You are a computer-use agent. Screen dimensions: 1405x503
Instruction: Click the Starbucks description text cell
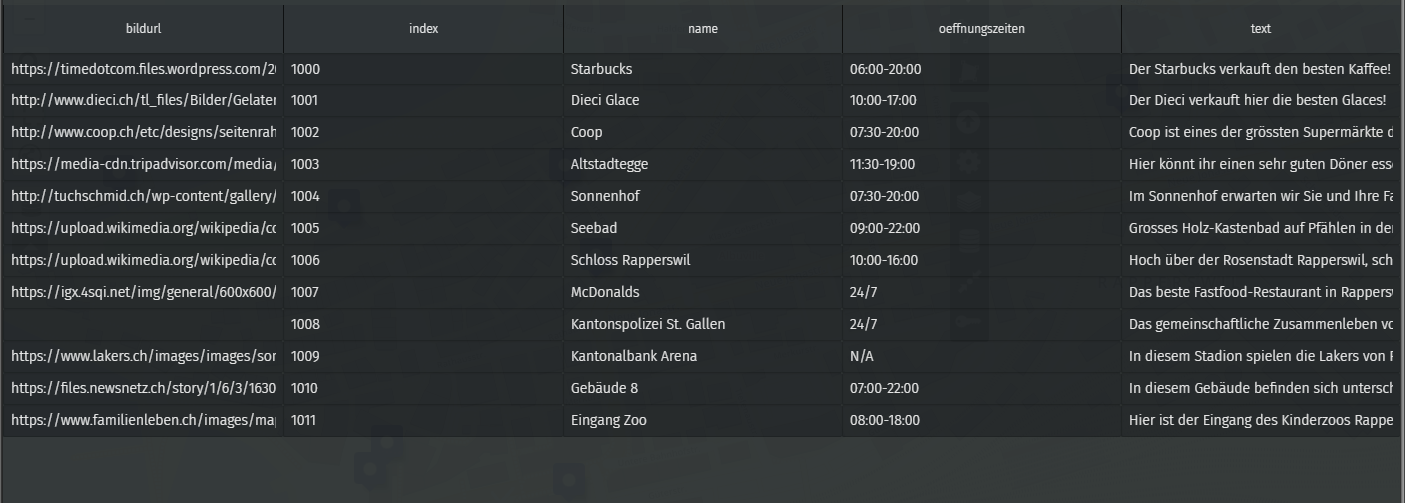tap(1259, 69)
